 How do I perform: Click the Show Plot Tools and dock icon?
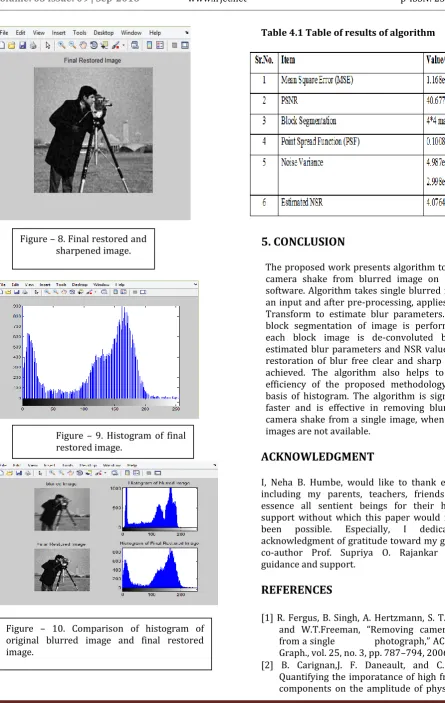pos(185,45)
